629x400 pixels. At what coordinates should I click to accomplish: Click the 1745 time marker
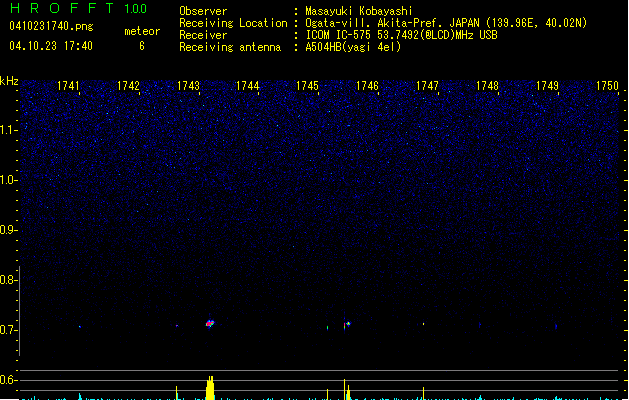[307, 86]
